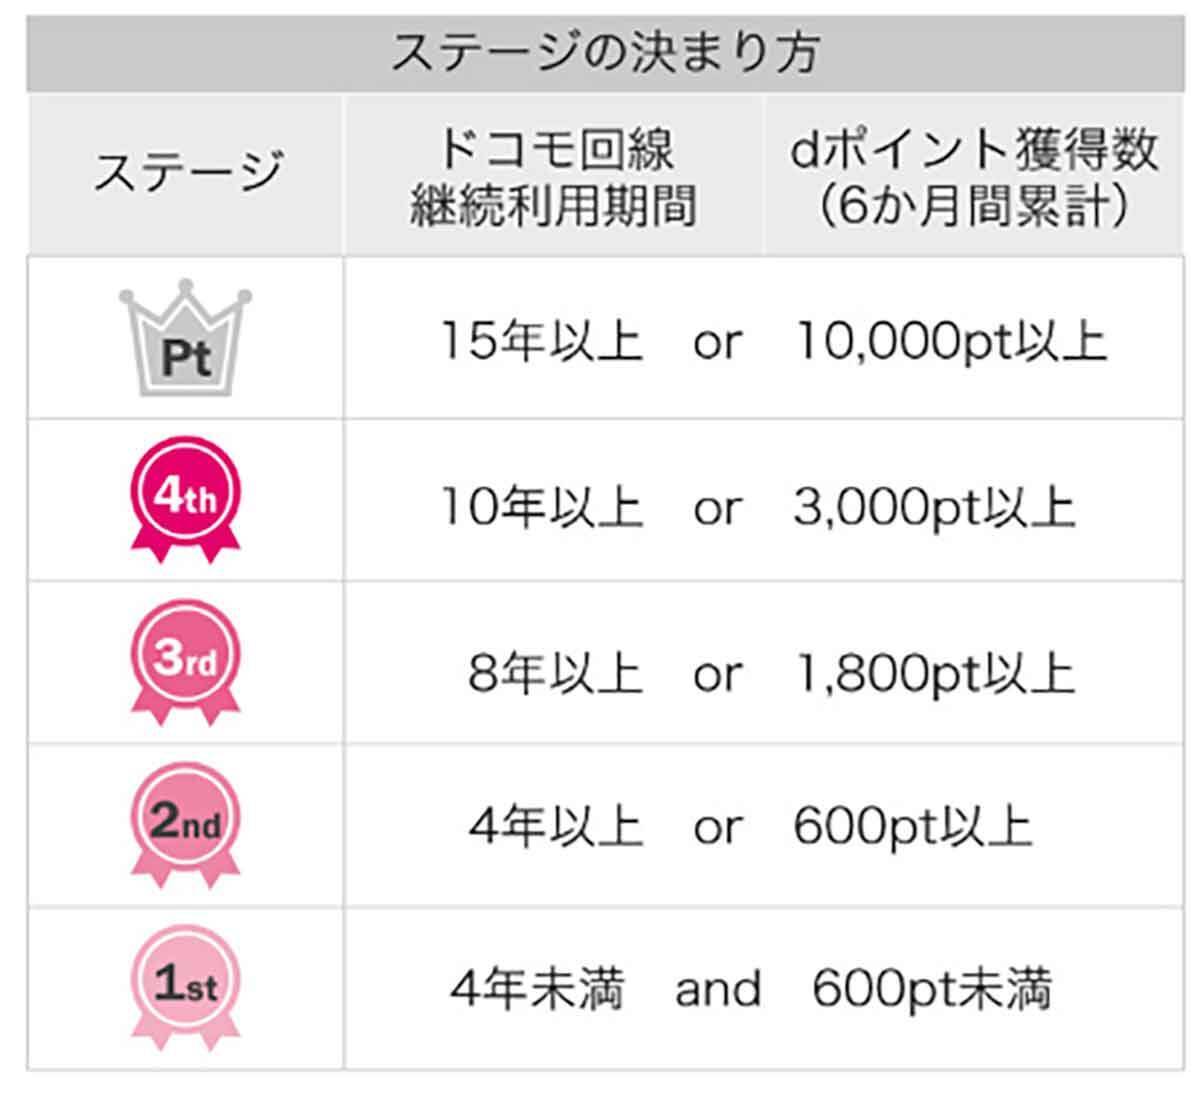
Task: Click the 8年以上 text
Action: click(x=554, y=674)
